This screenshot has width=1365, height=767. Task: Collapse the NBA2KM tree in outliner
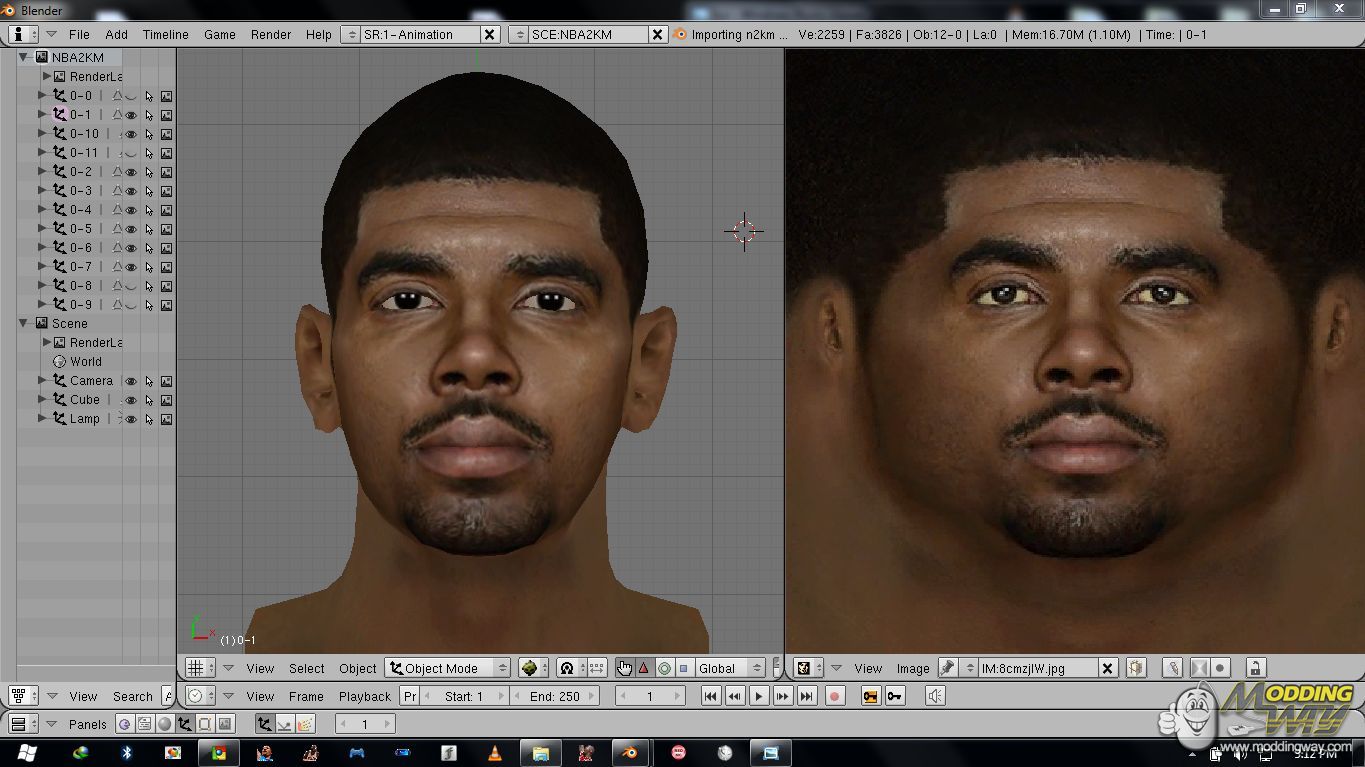point(24,58)
